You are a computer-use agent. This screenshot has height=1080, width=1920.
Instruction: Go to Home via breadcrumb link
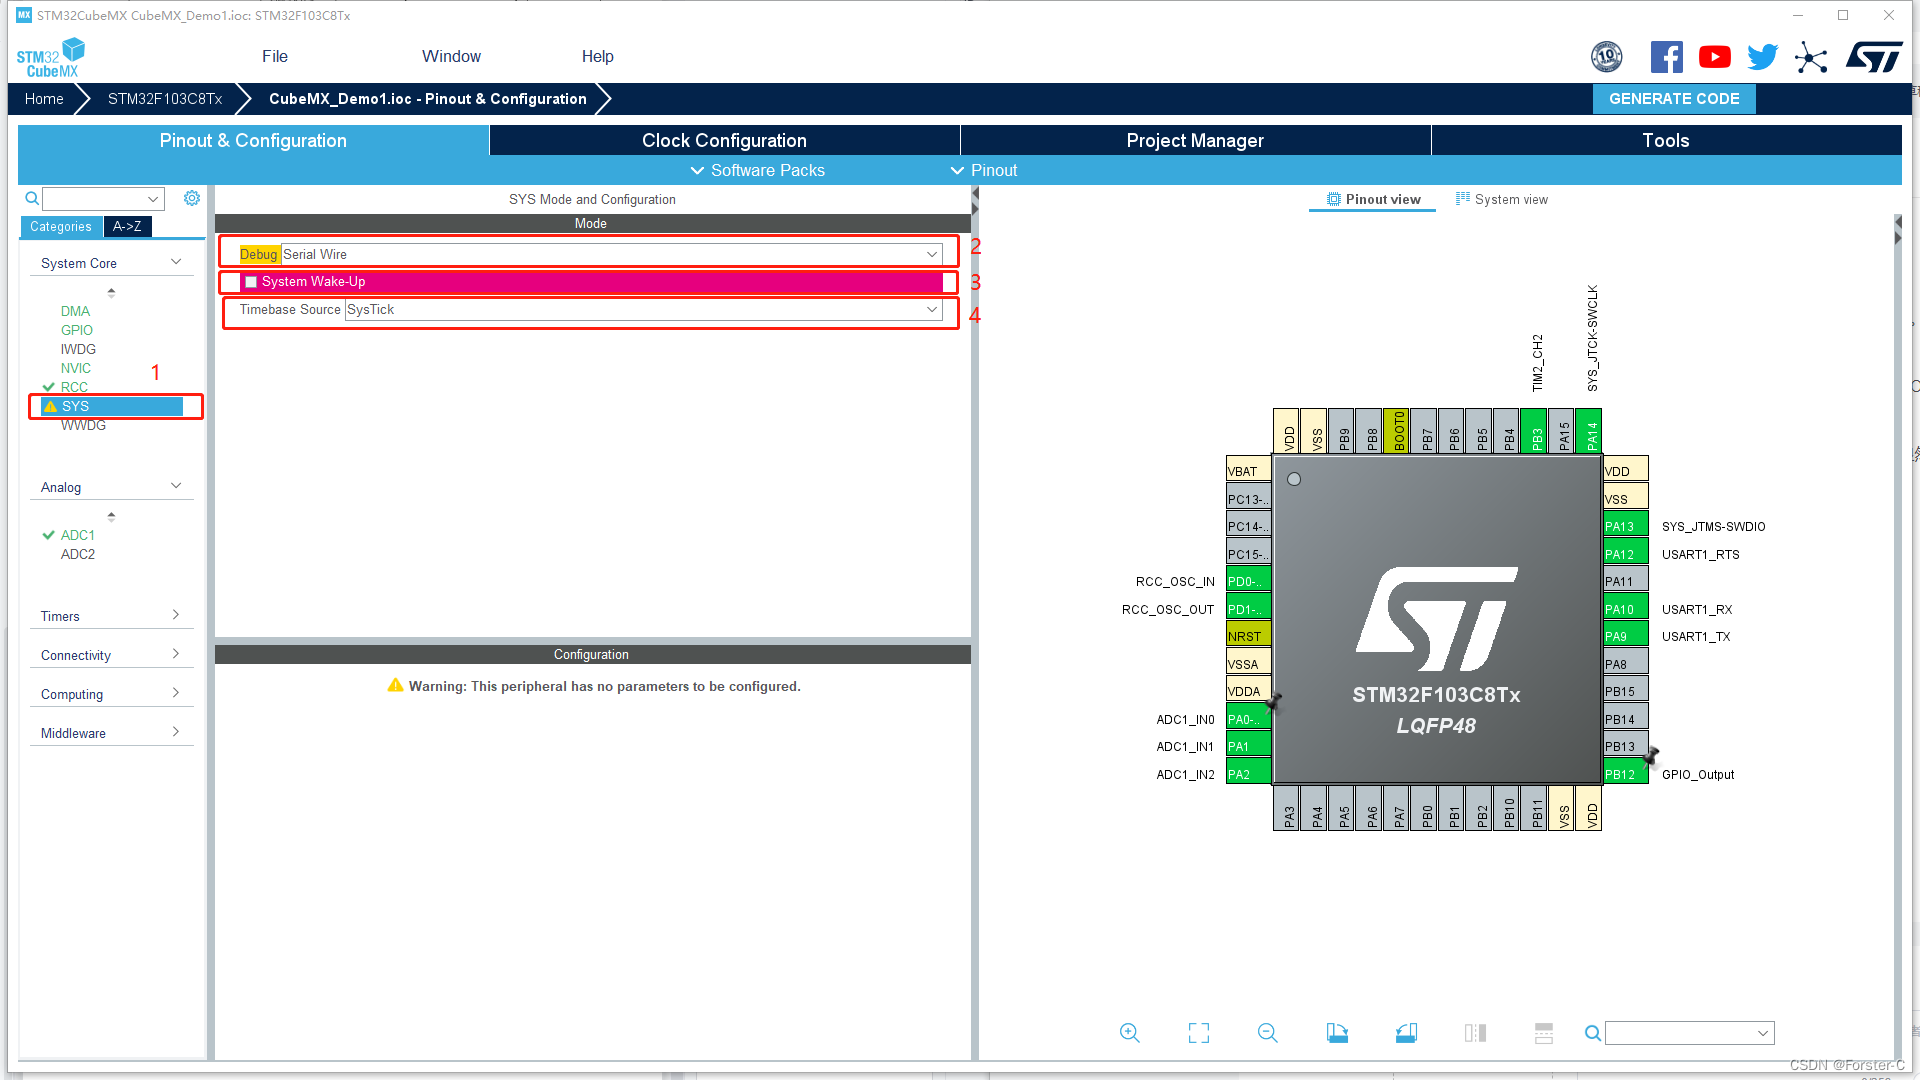[x=43, y=98]
